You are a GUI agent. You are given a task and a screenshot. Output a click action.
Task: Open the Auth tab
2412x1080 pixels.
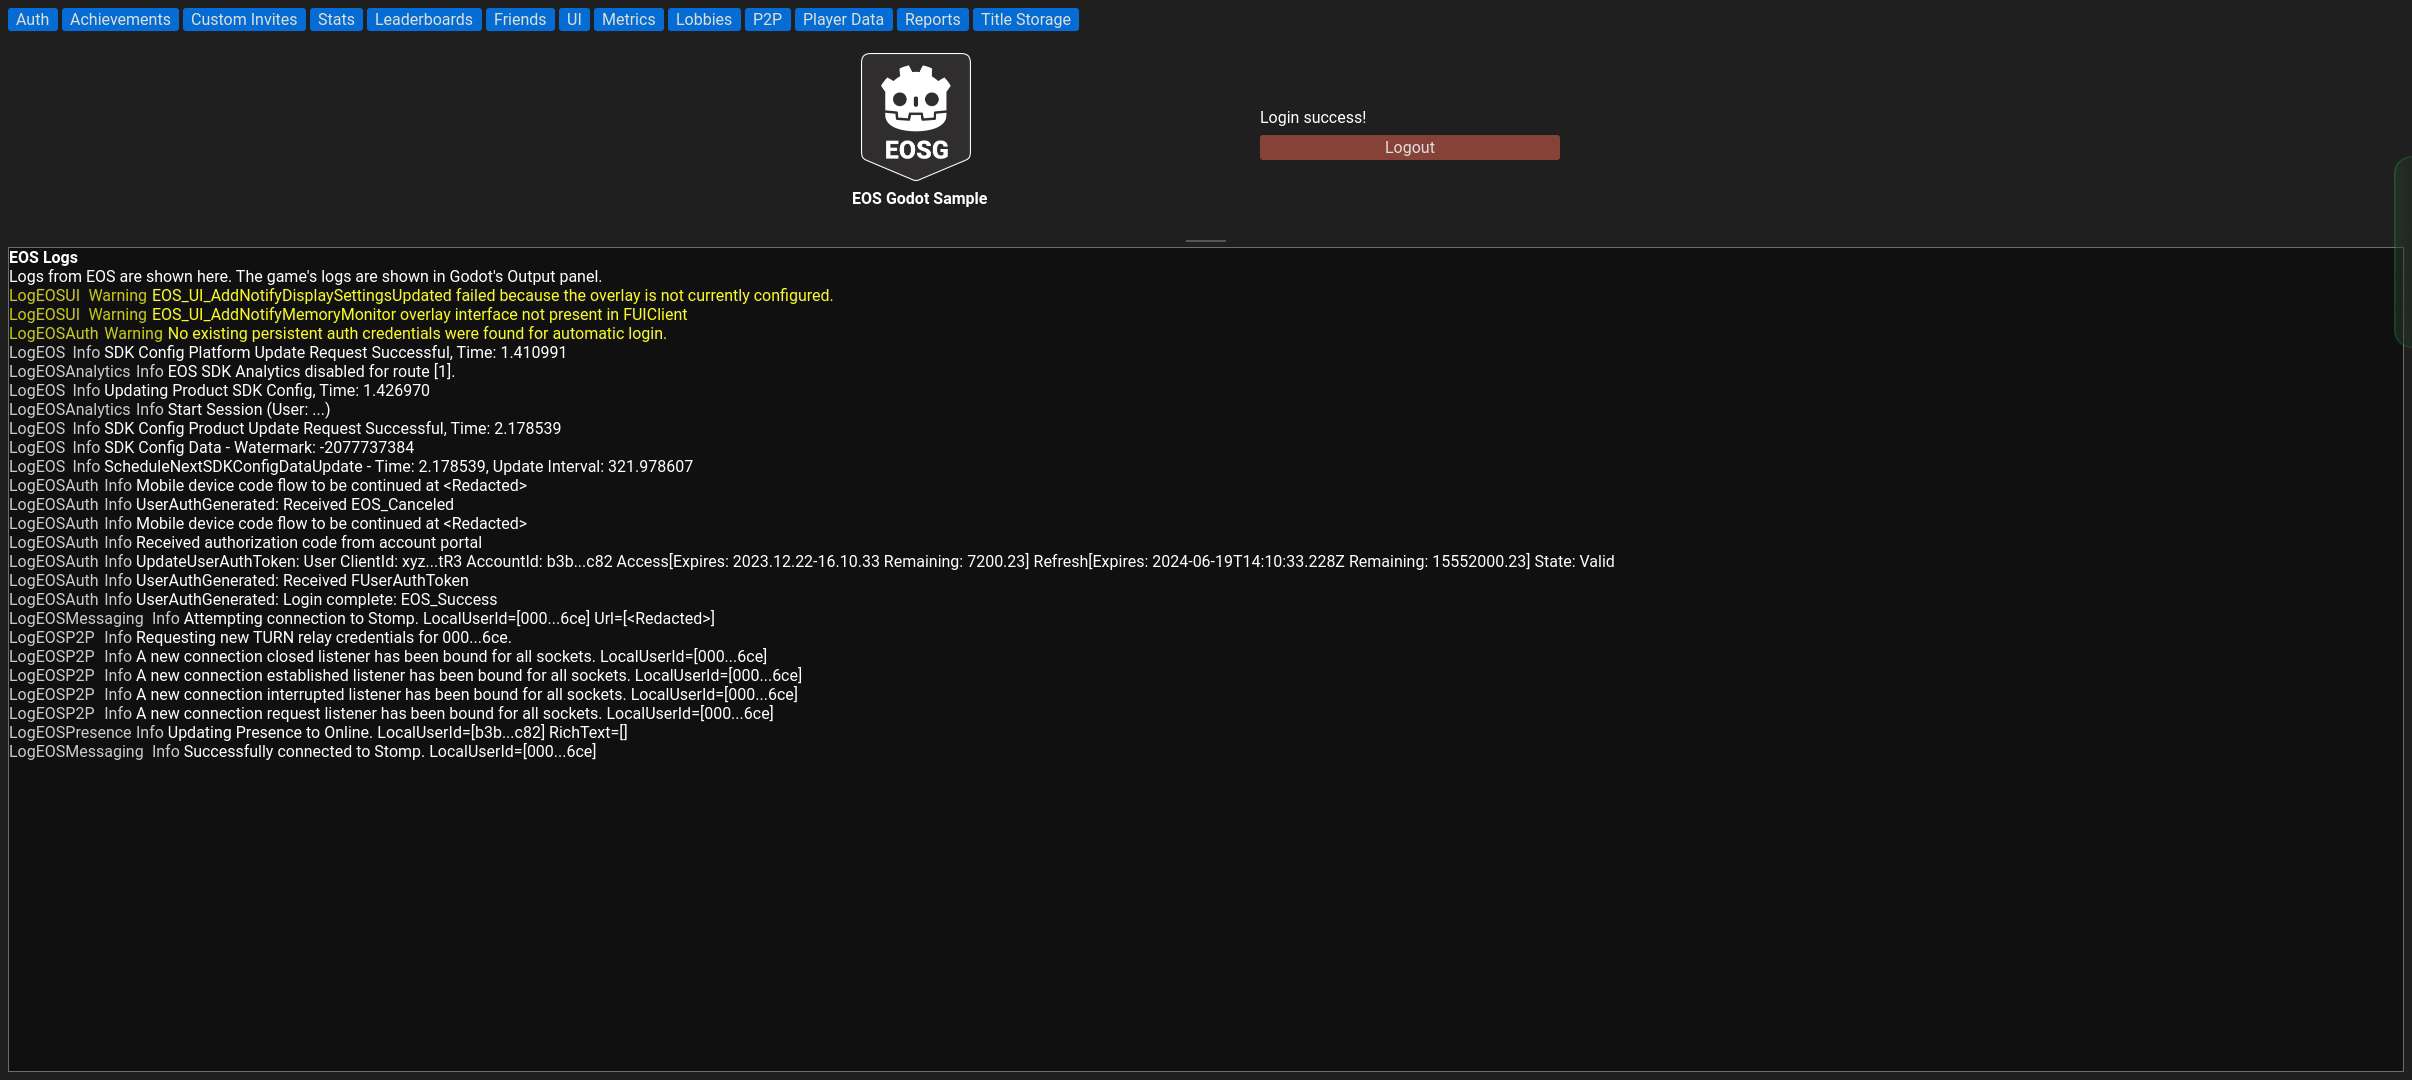(x=32, y=20)
